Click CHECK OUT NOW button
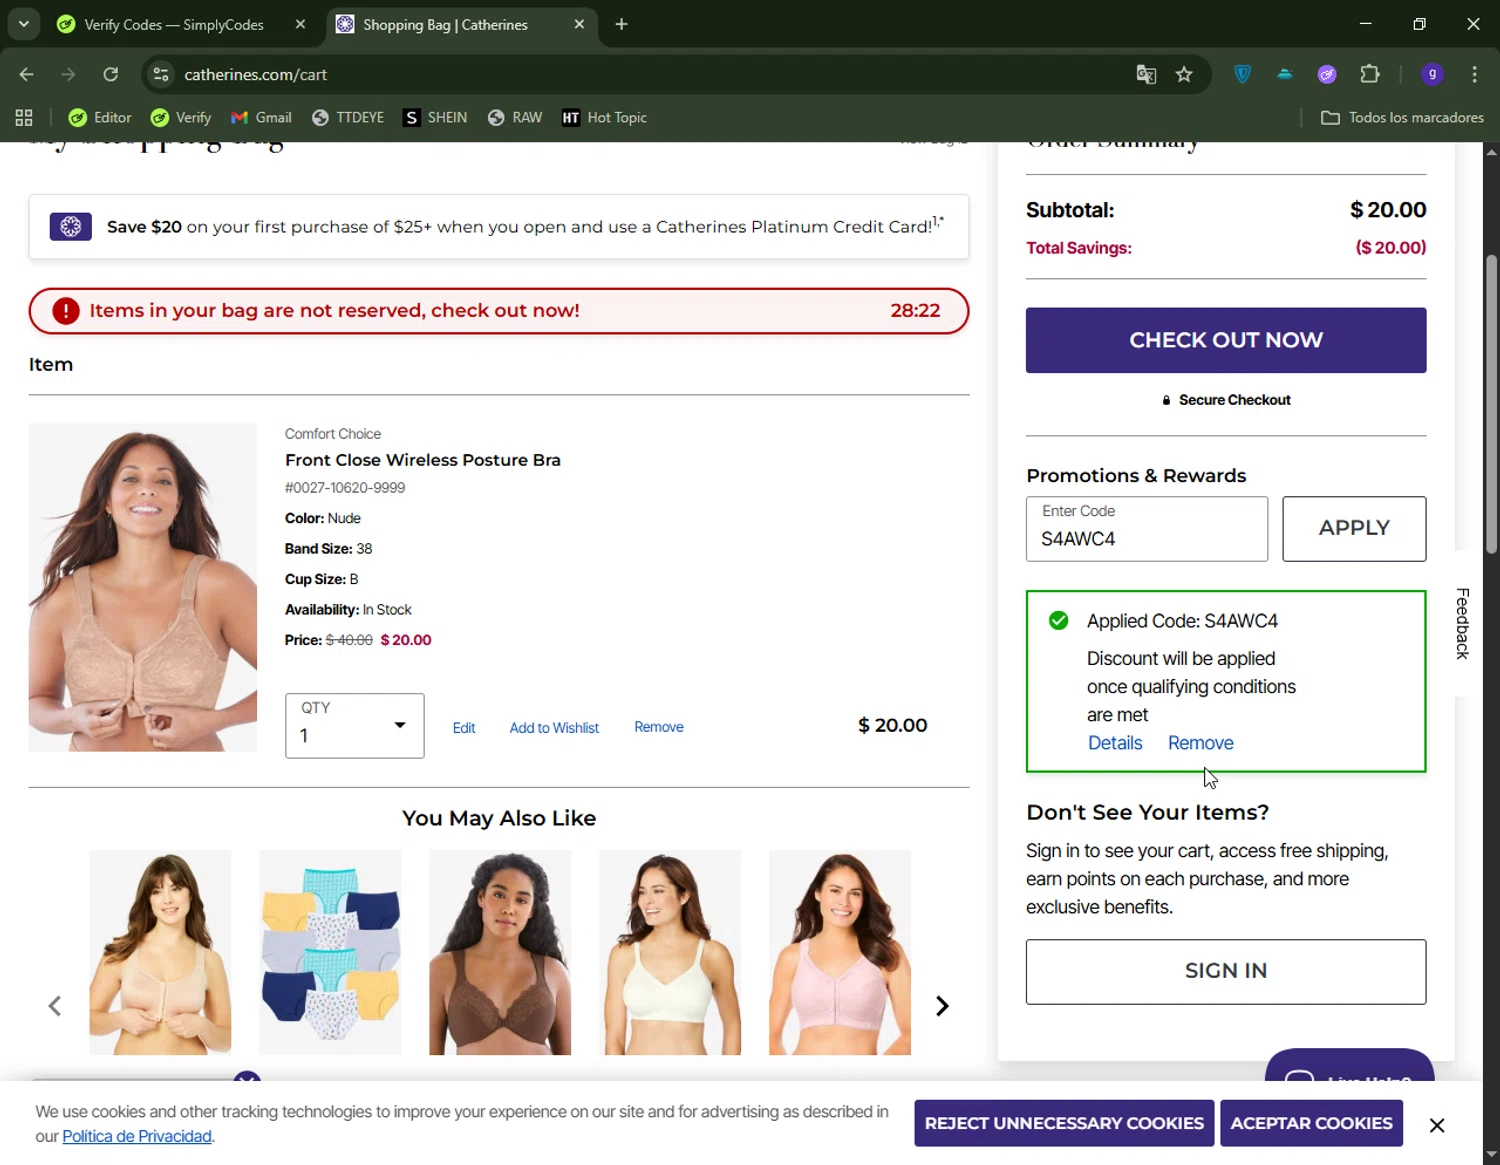 click(x=1226, y=340)
